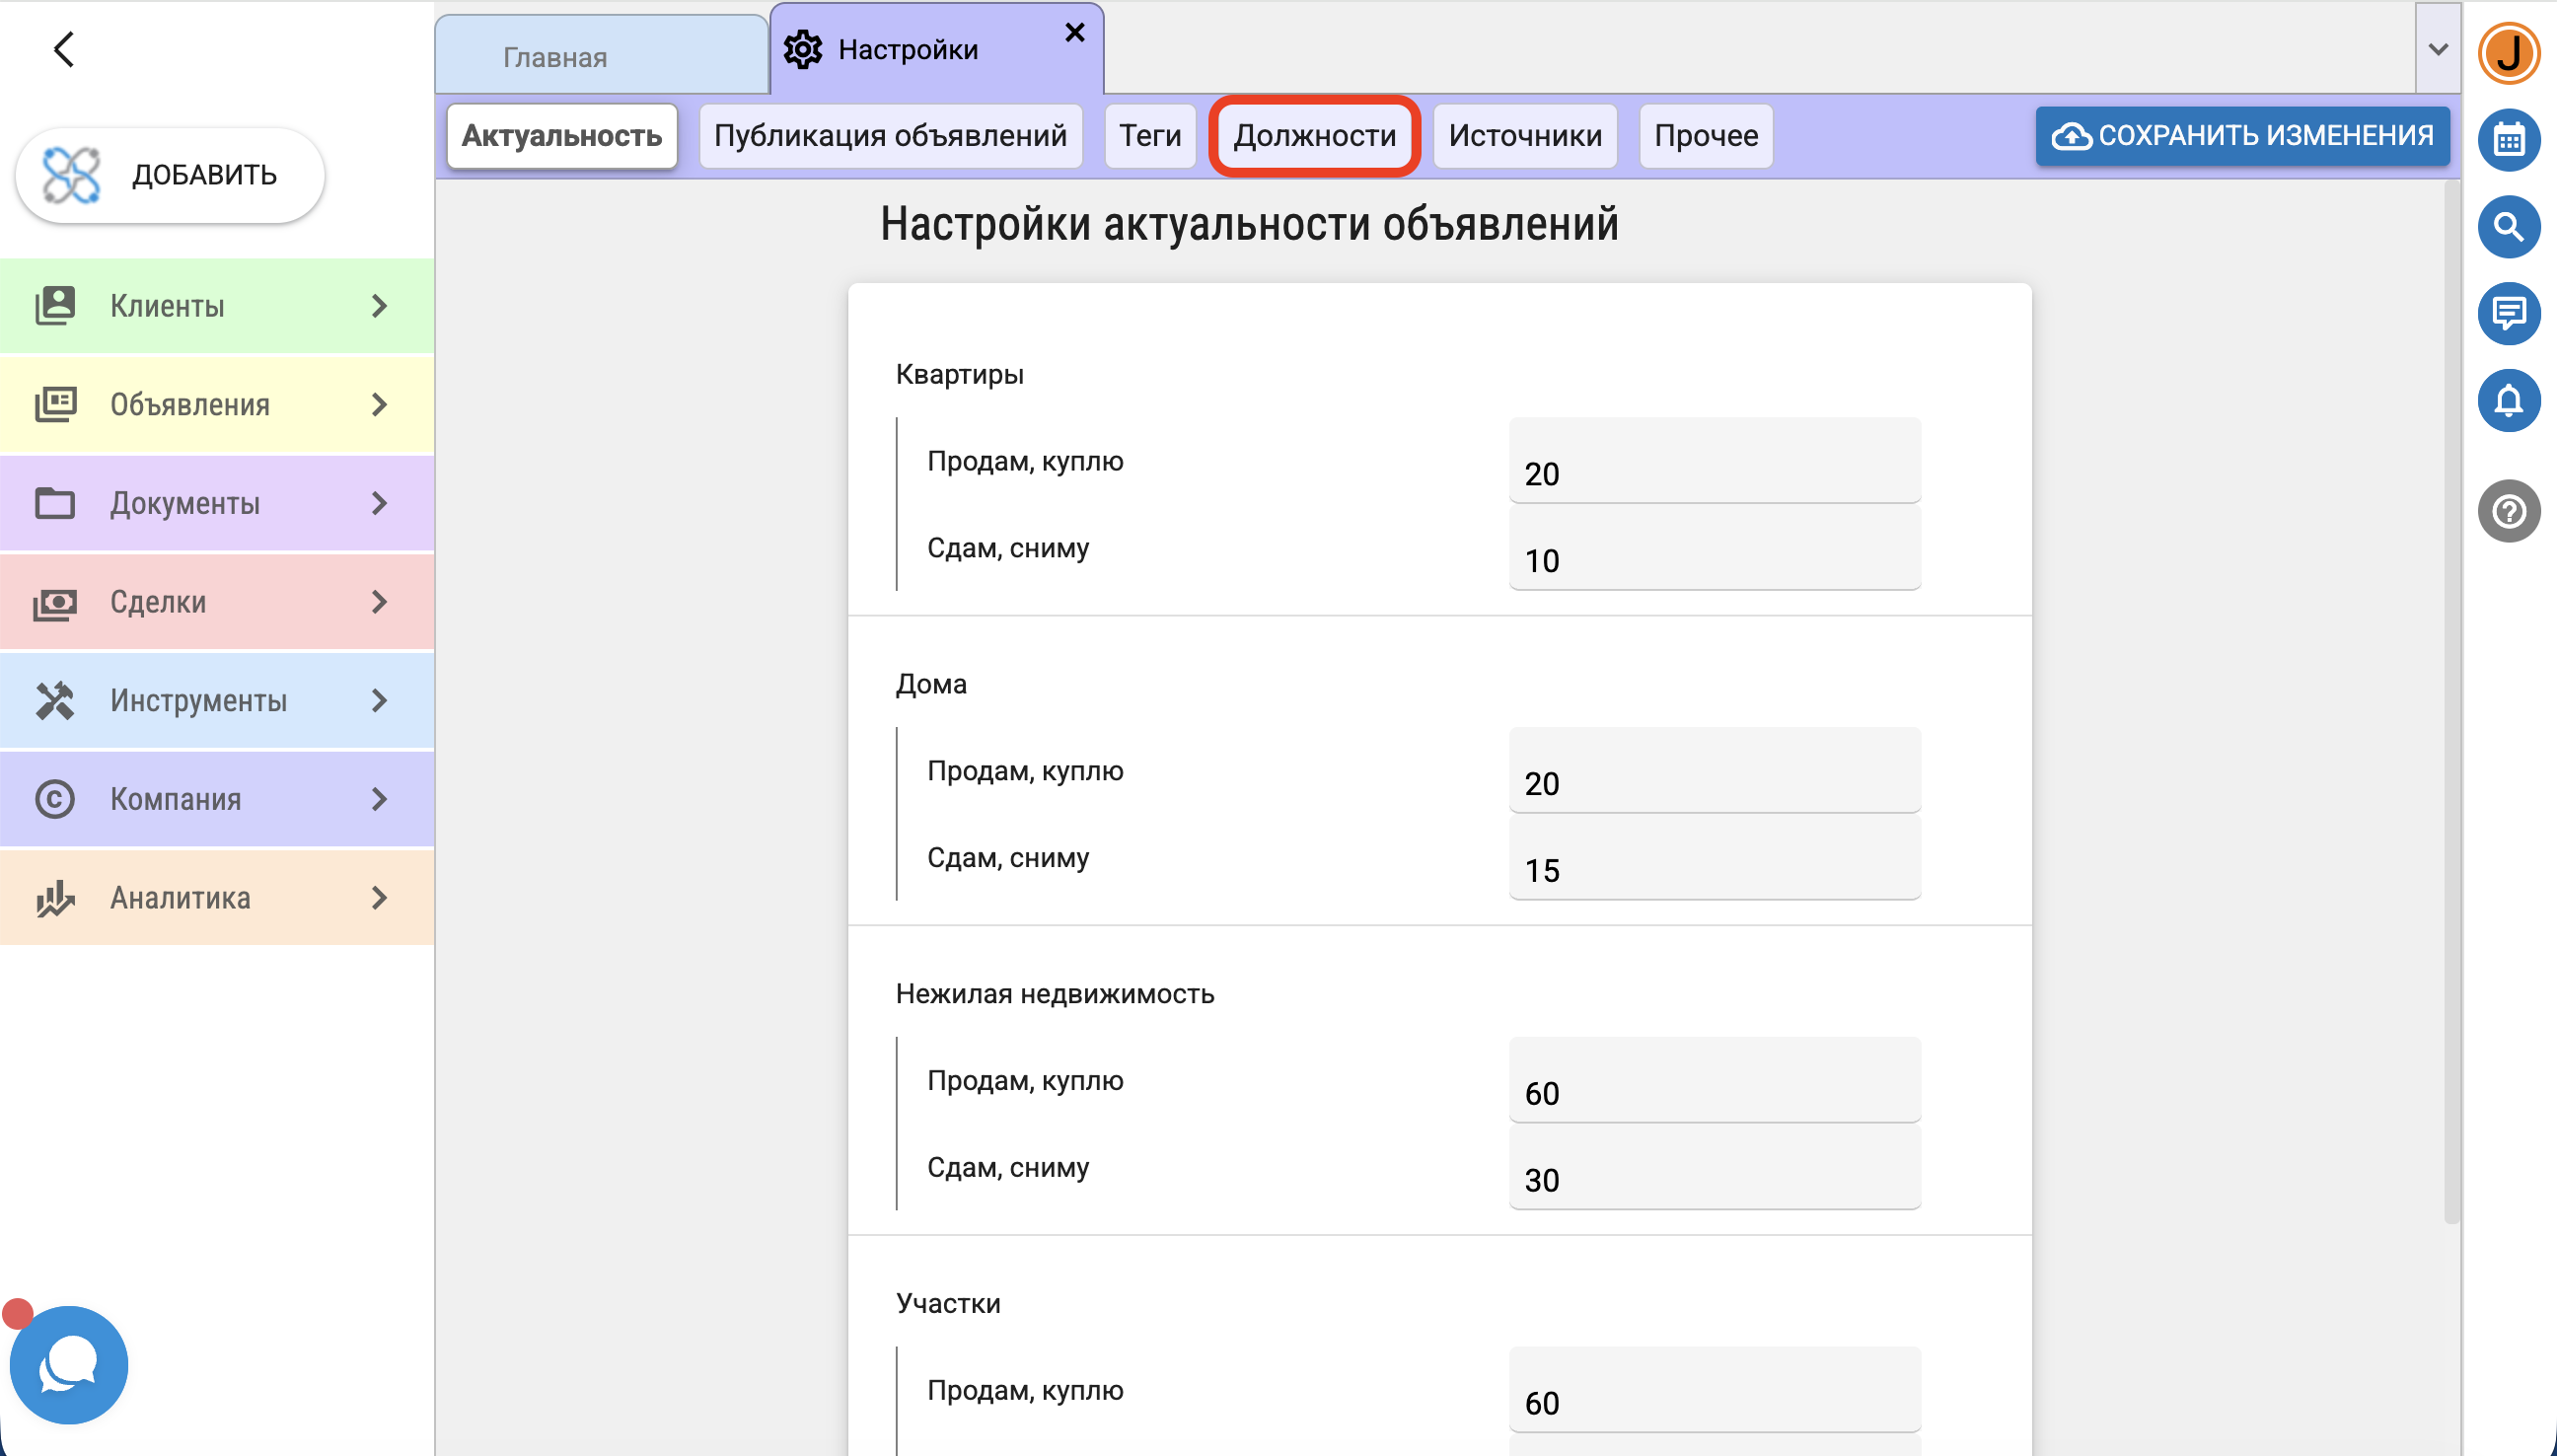Open the tabs list dropdown arrow

[x=2437, y=49]
